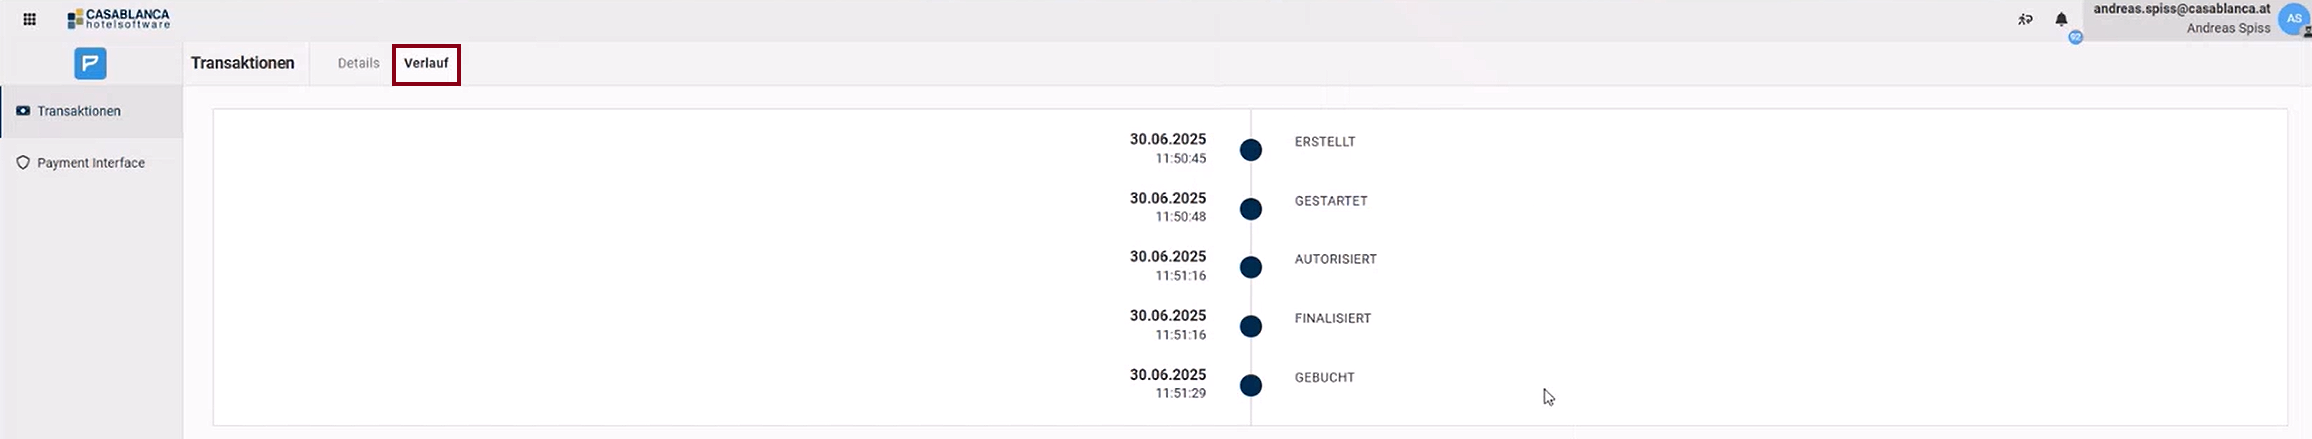Open the apps grid launcher
Screen dimensions: 2312x439
[30, 19]
